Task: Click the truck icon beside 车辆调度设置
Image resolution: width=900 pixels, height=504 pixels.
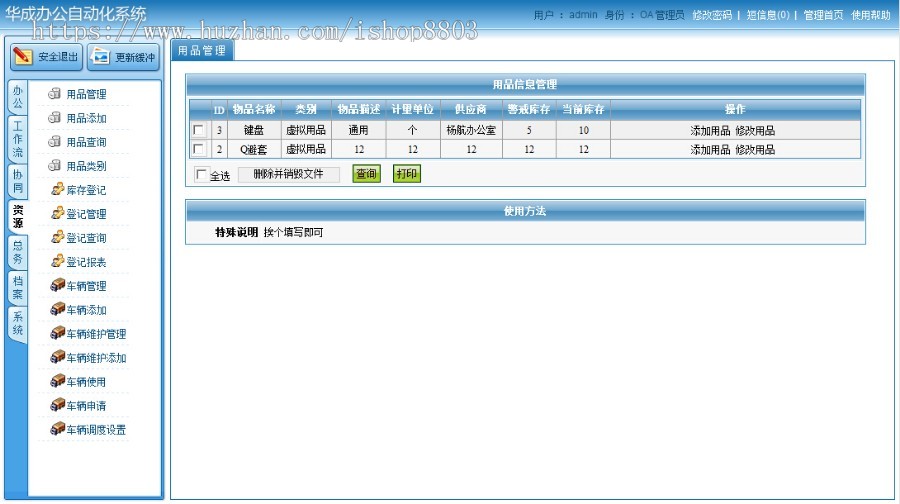Action: point(57,429)
